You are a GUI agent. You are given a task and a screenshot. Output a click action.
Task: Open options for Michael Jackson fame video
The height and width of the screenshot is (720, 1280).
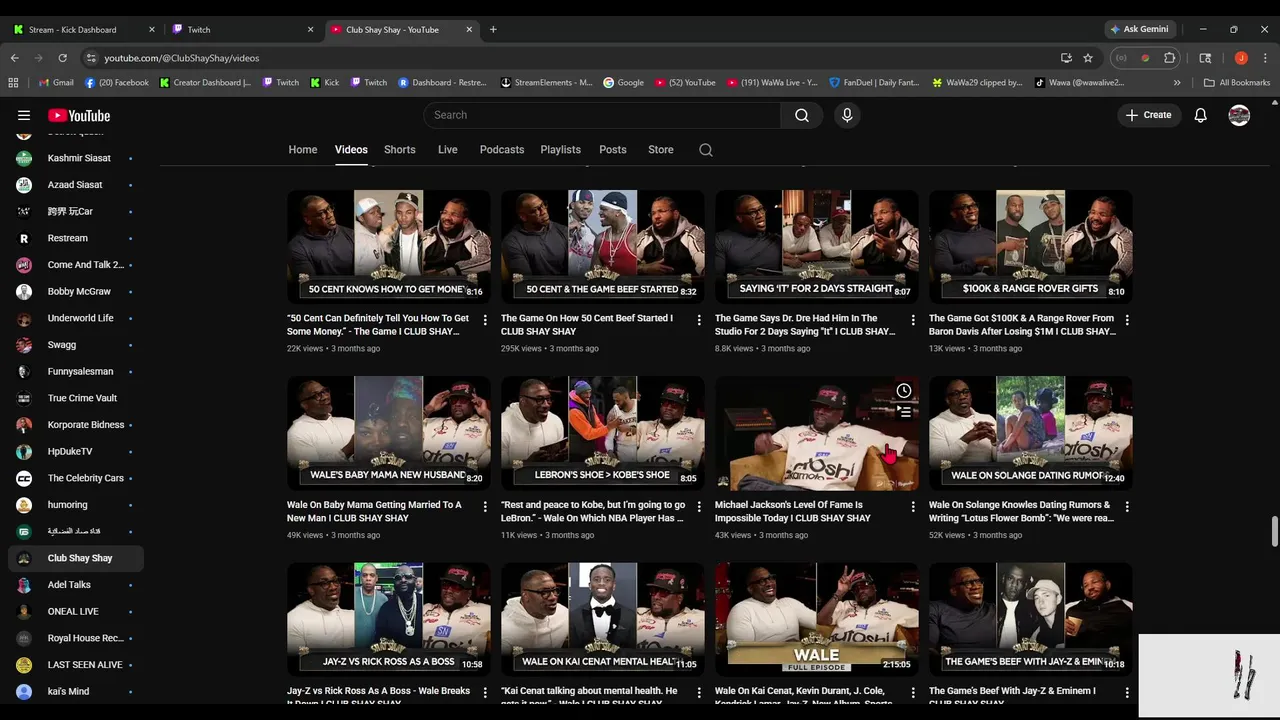(x=913, y=507)
